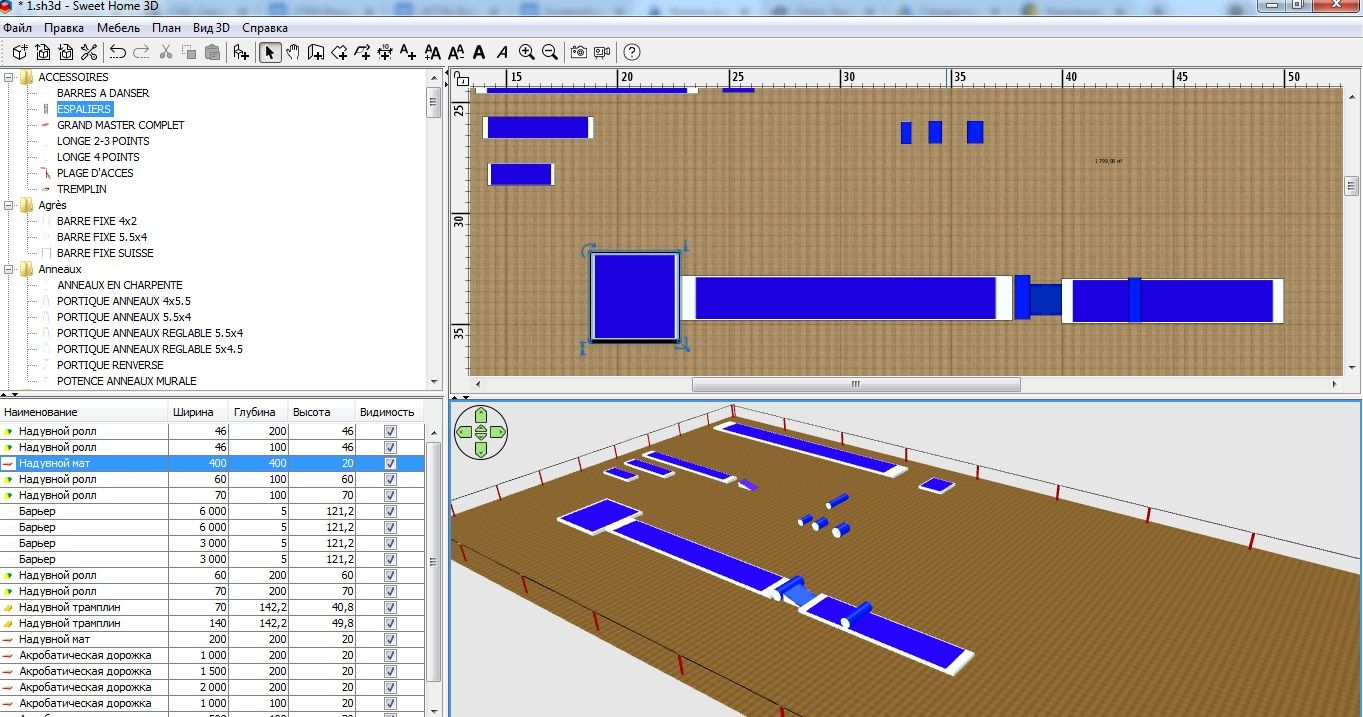Click the Zoom in magnifier icon
This screenshot has width=1363, height=717.
coord(527,52)
